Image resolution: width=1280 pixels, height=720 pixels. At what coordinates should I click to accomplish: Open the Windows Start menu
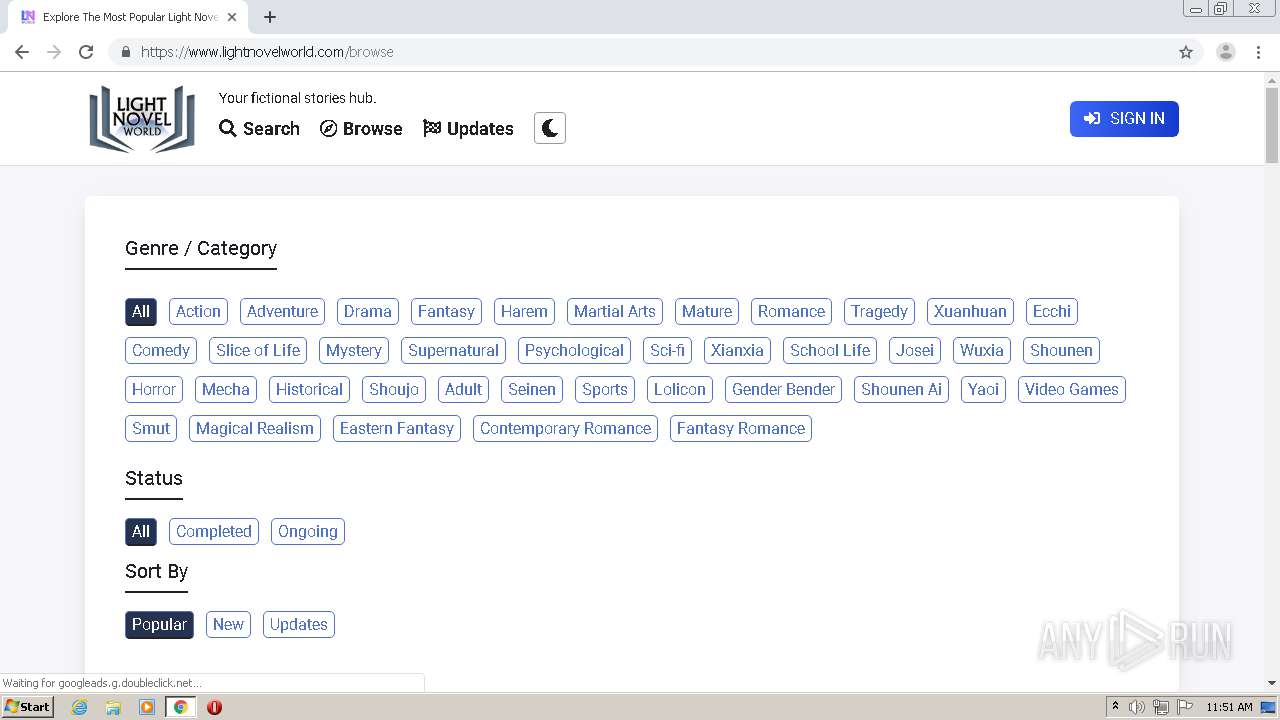coord(28,706)
